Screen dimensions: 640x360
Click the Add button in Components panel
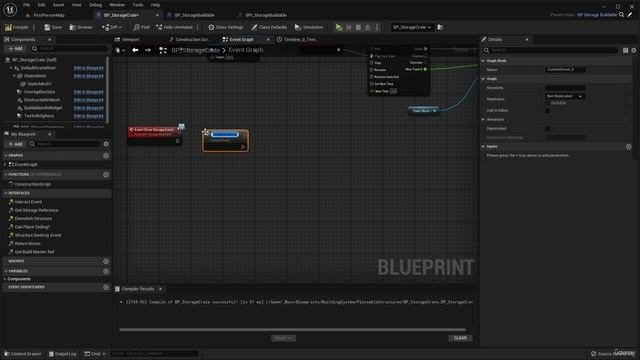[x=16, y=49]
